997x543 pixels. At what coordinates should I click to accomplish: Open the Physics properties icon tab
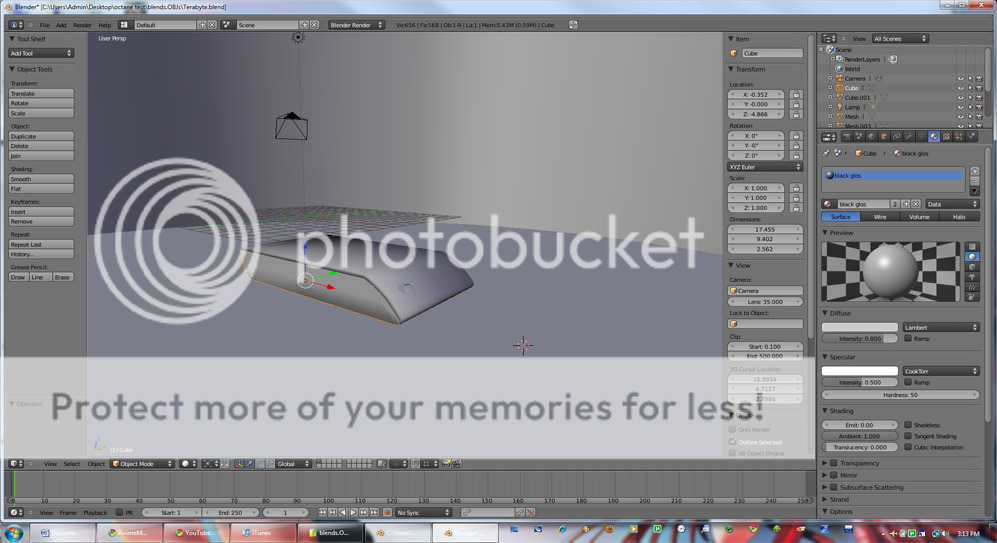tap(972, 136)
